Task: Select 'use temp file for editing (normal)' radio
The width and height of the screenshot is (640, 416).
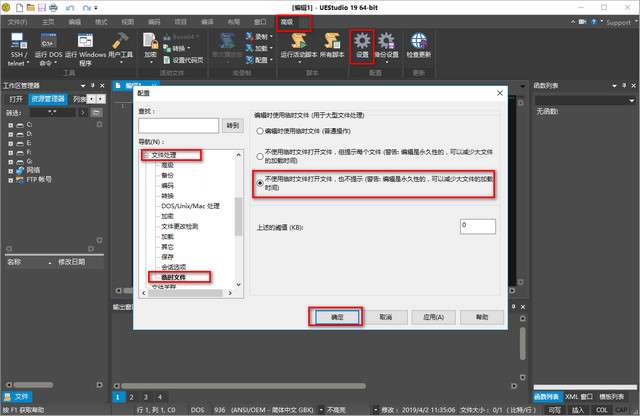Action: 260,131
